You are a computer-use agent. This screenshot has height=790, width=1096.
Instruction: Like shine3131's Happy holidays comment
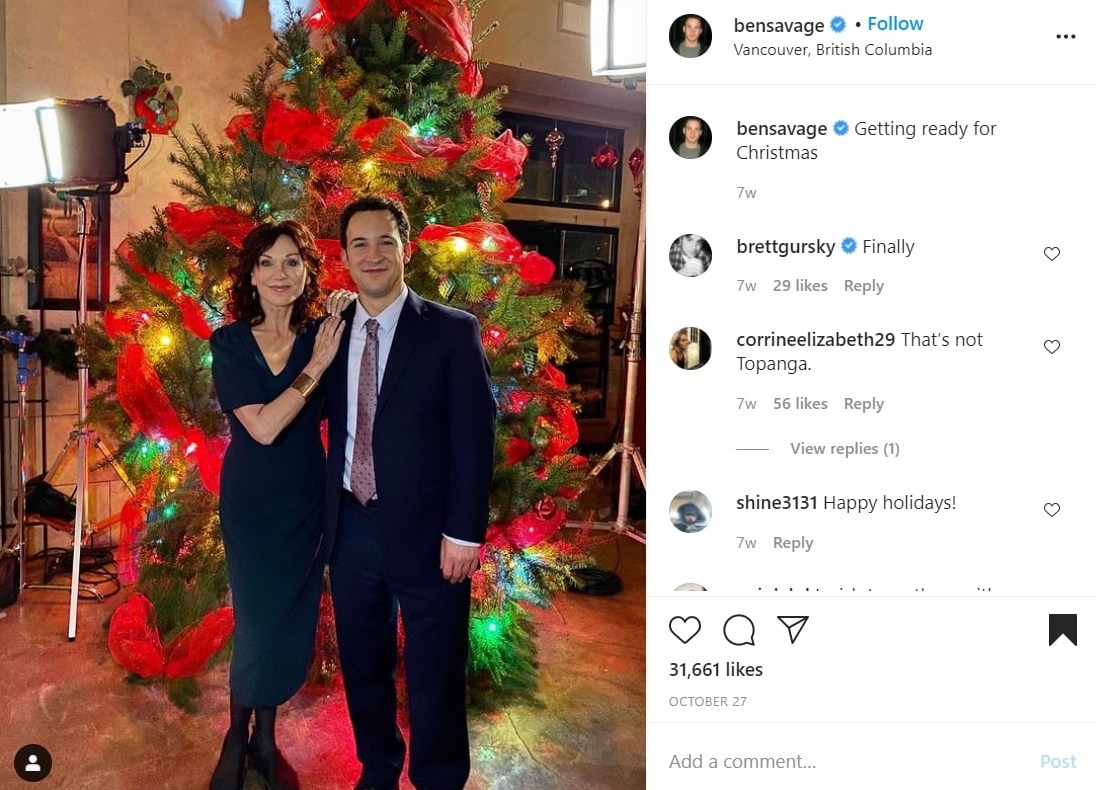click(x=1051, y=510)
